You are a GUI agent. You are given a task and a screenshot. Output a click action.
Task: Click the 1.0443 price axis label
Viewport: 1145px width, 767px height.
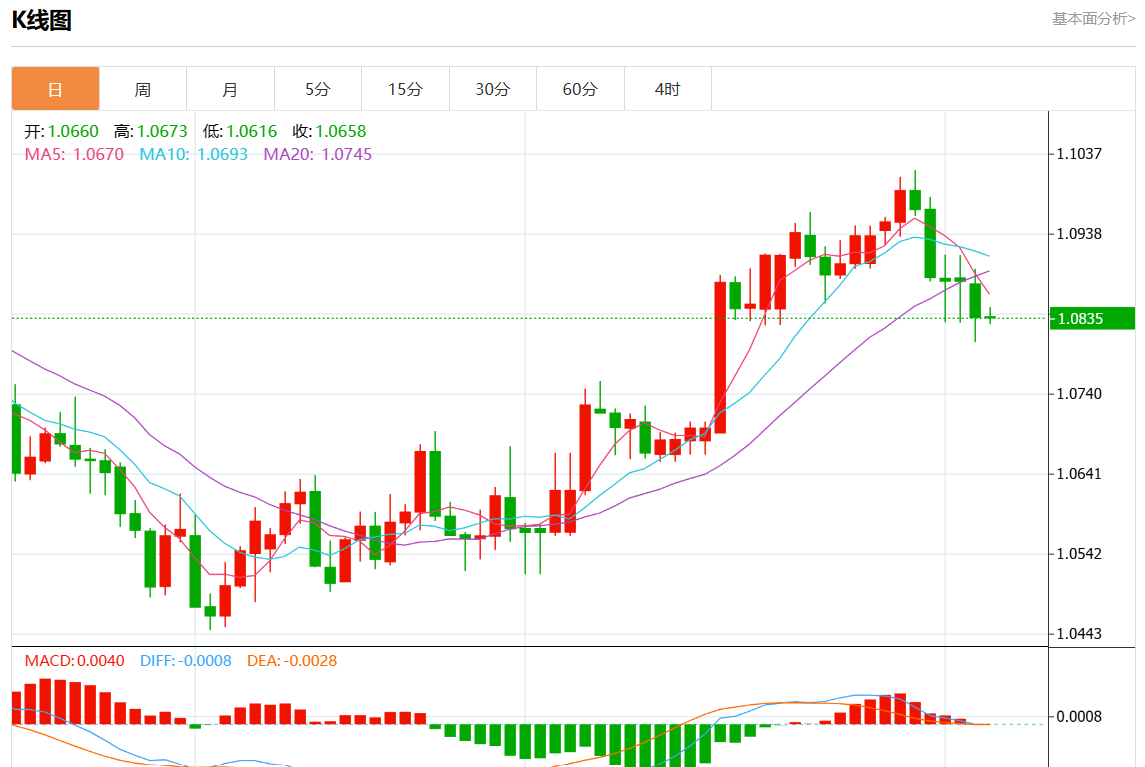click(x=1079, y=634)
